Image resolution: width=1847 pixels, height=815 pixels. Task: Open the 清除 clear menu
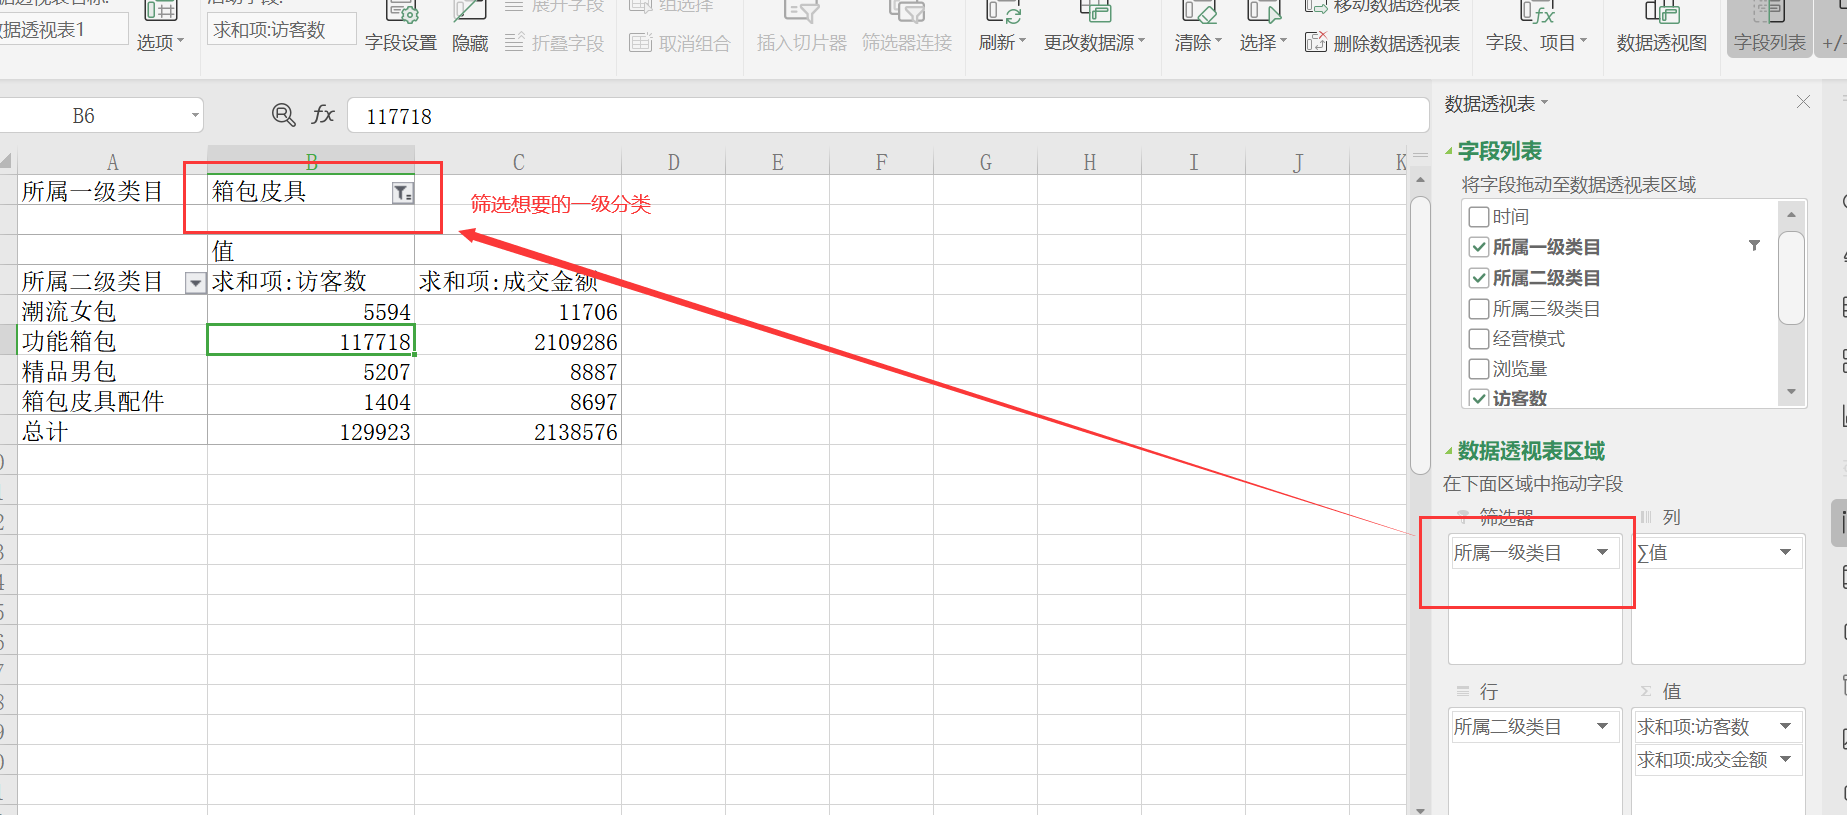[x=1197, y=42]
